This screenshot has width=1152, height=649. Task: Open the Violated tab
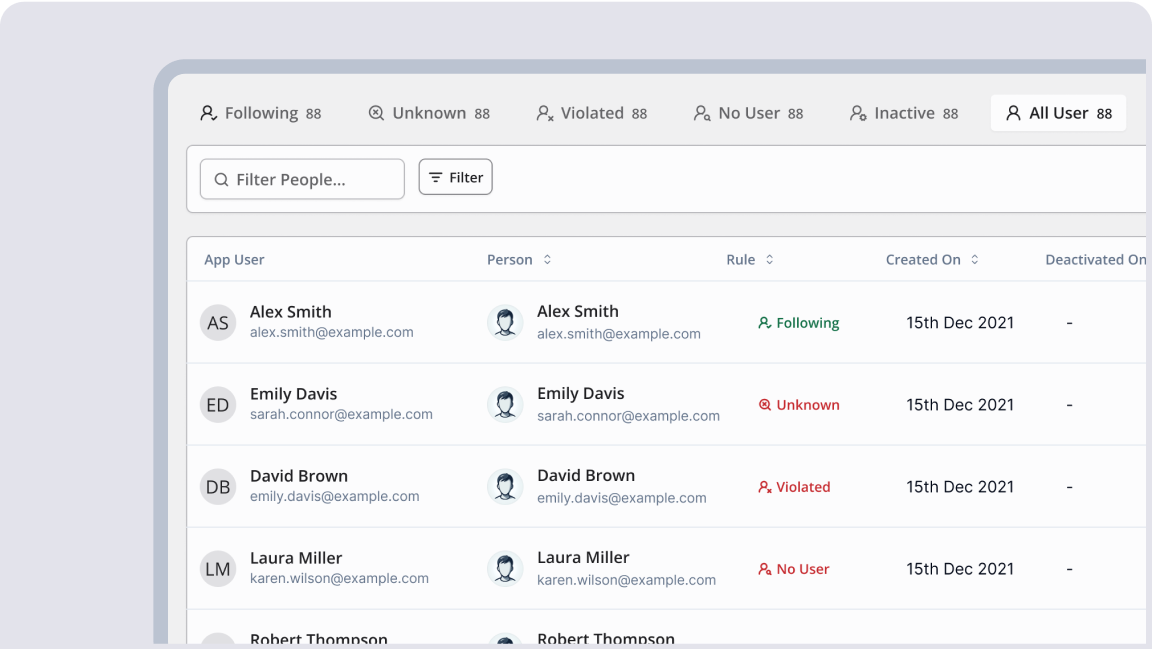[591, 113]
